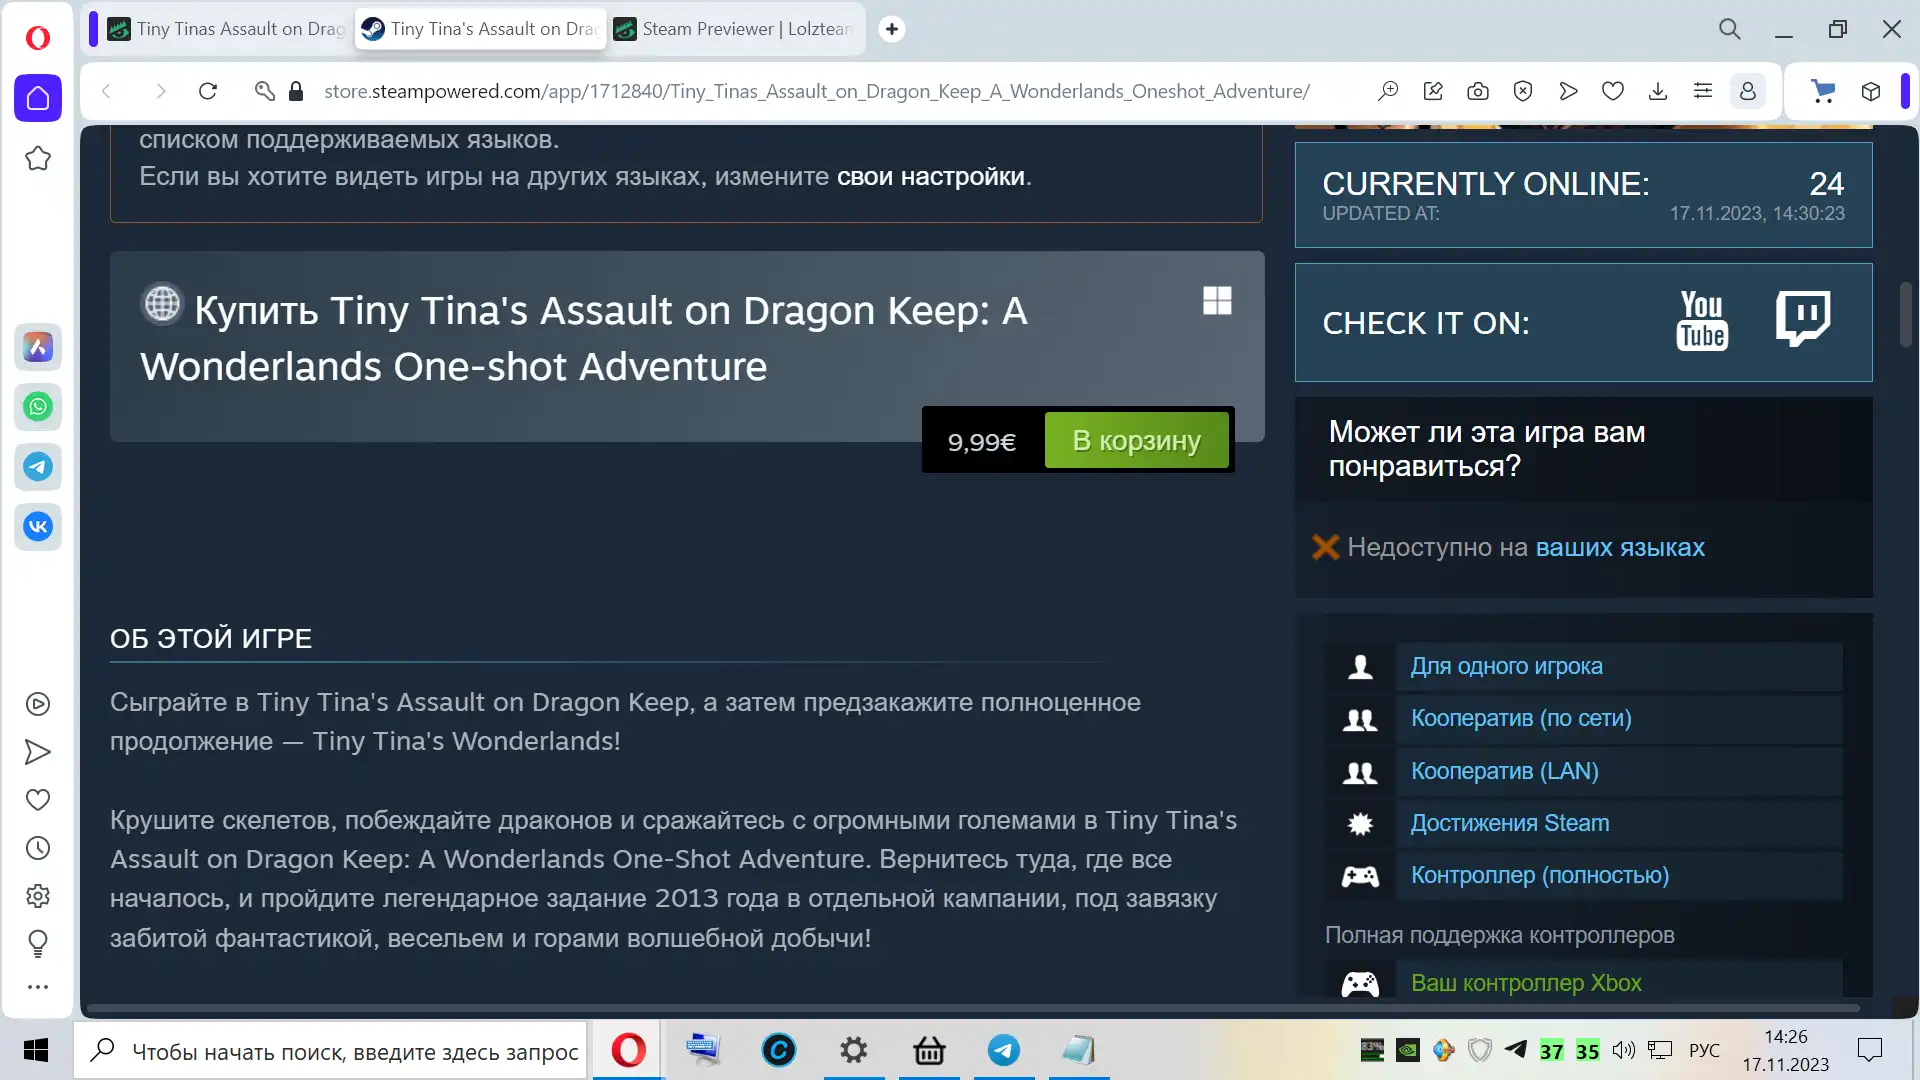Add game to cart В корзину
This screenshot has height=1080, width=1920.
pyautogui.click(x=1136, y=440)
